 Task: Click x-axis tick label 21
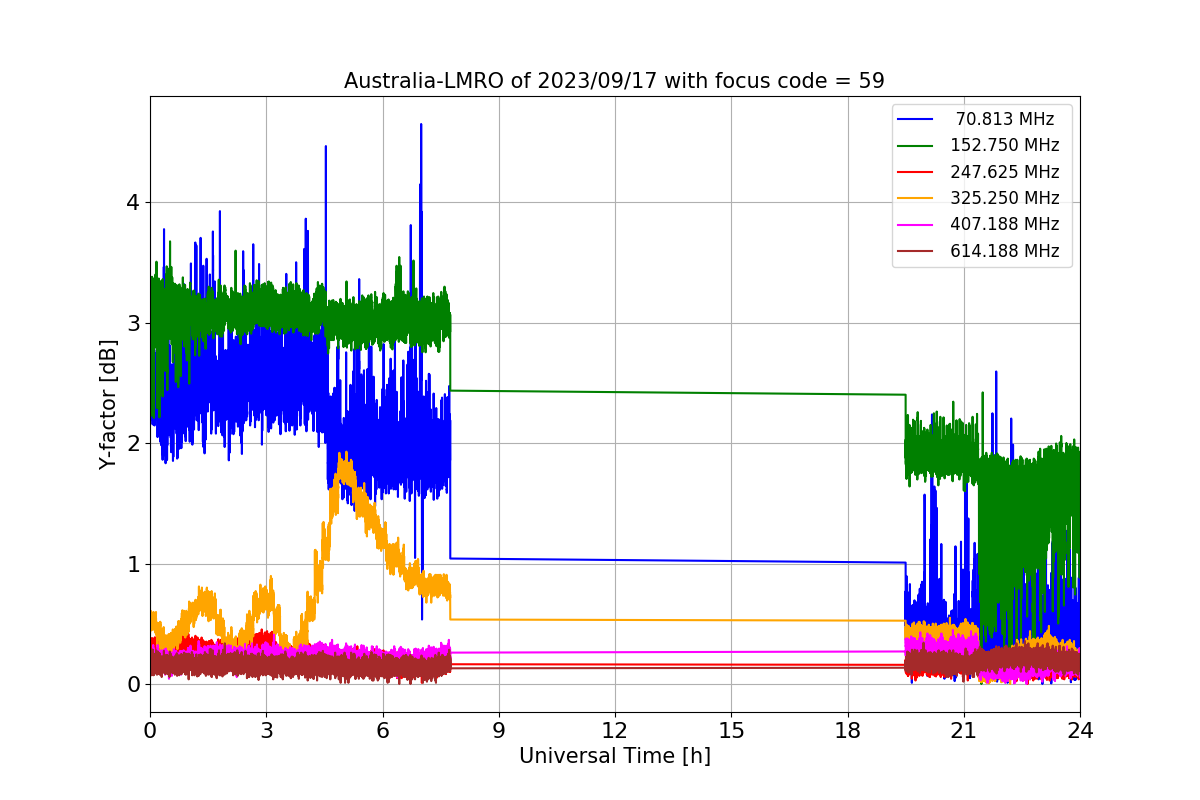click(x=964, y=731)
